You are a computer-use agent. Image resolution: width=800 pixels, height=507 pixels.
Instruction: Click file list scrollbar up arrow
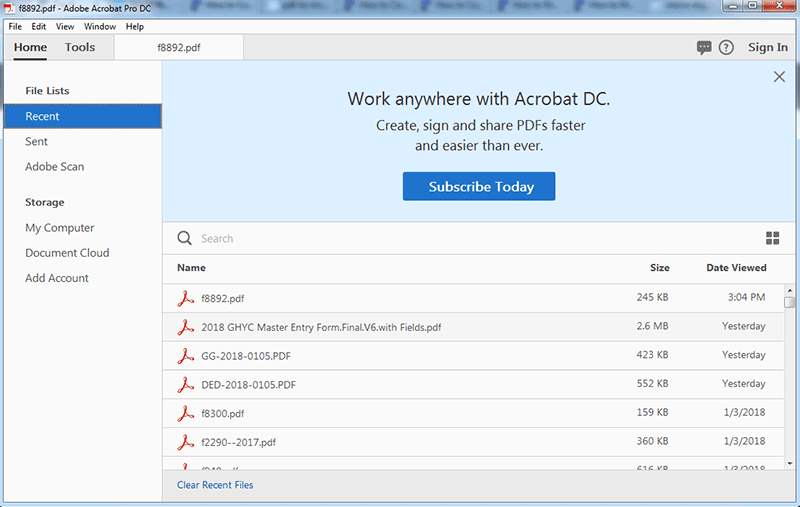click(789, 290)
